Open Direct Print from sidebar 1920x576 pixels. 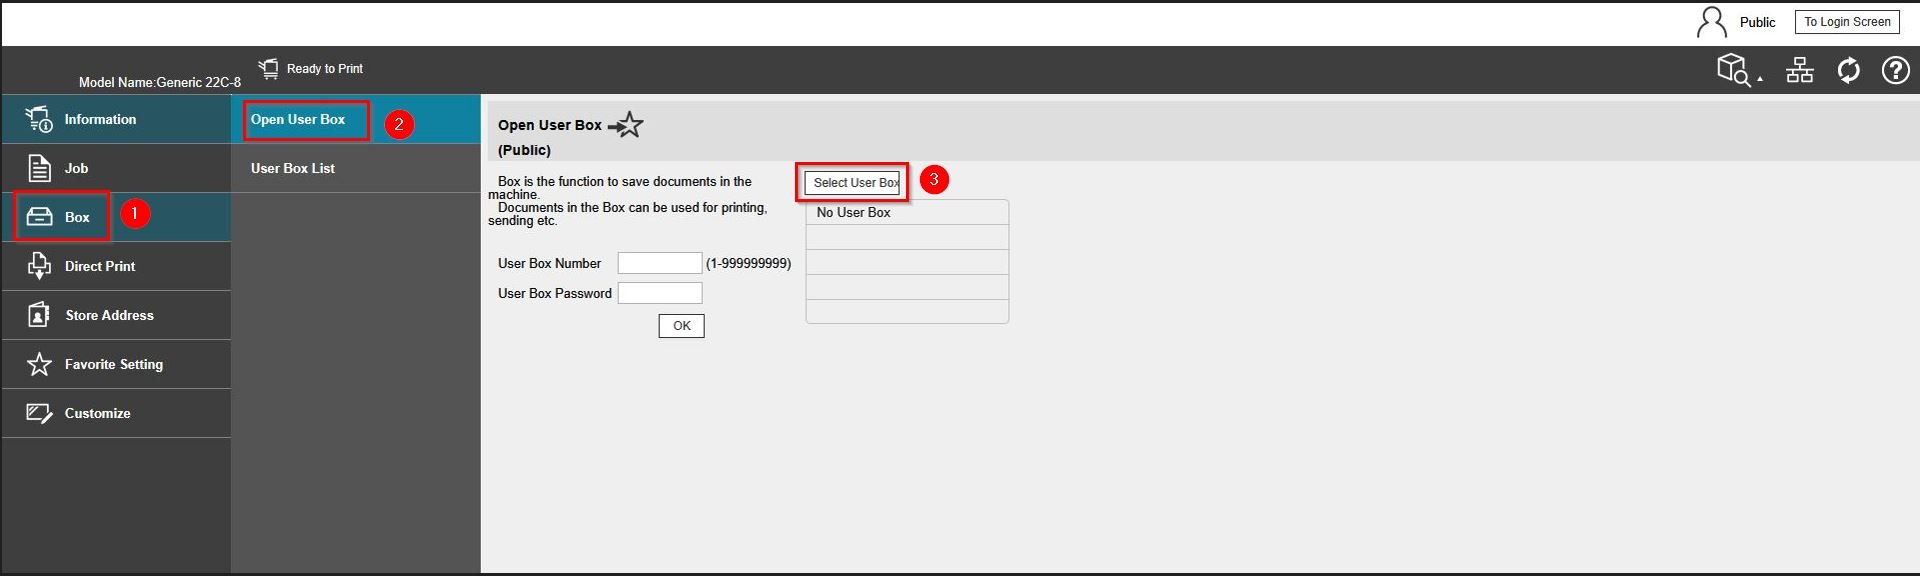click(x=99, y=266)
